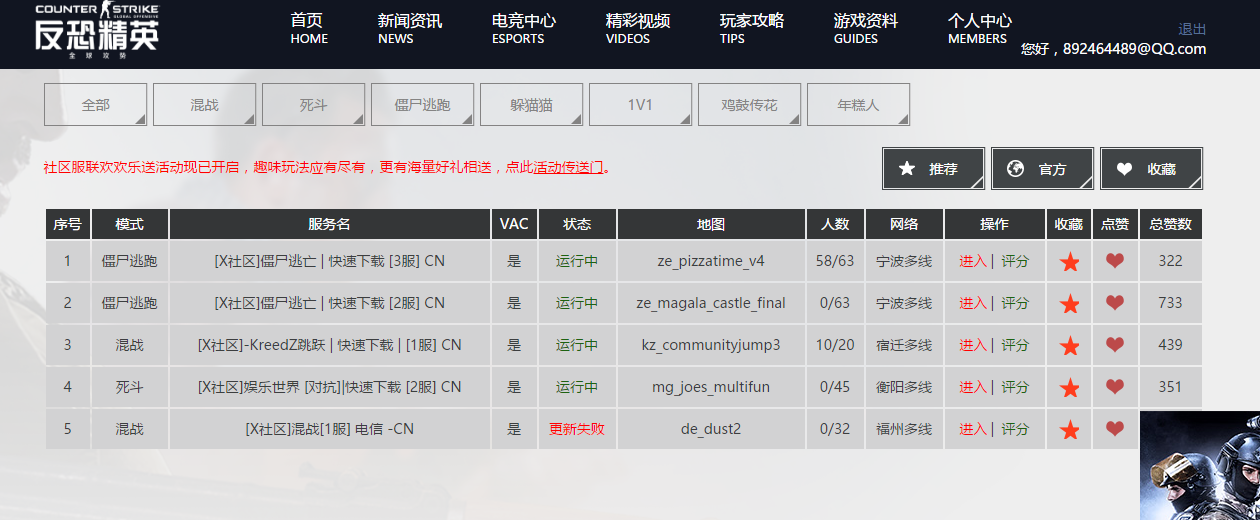1260x520 pixels.
Task: Favorite the ze_pizzatime_v4 server star
Action: 1070,262
